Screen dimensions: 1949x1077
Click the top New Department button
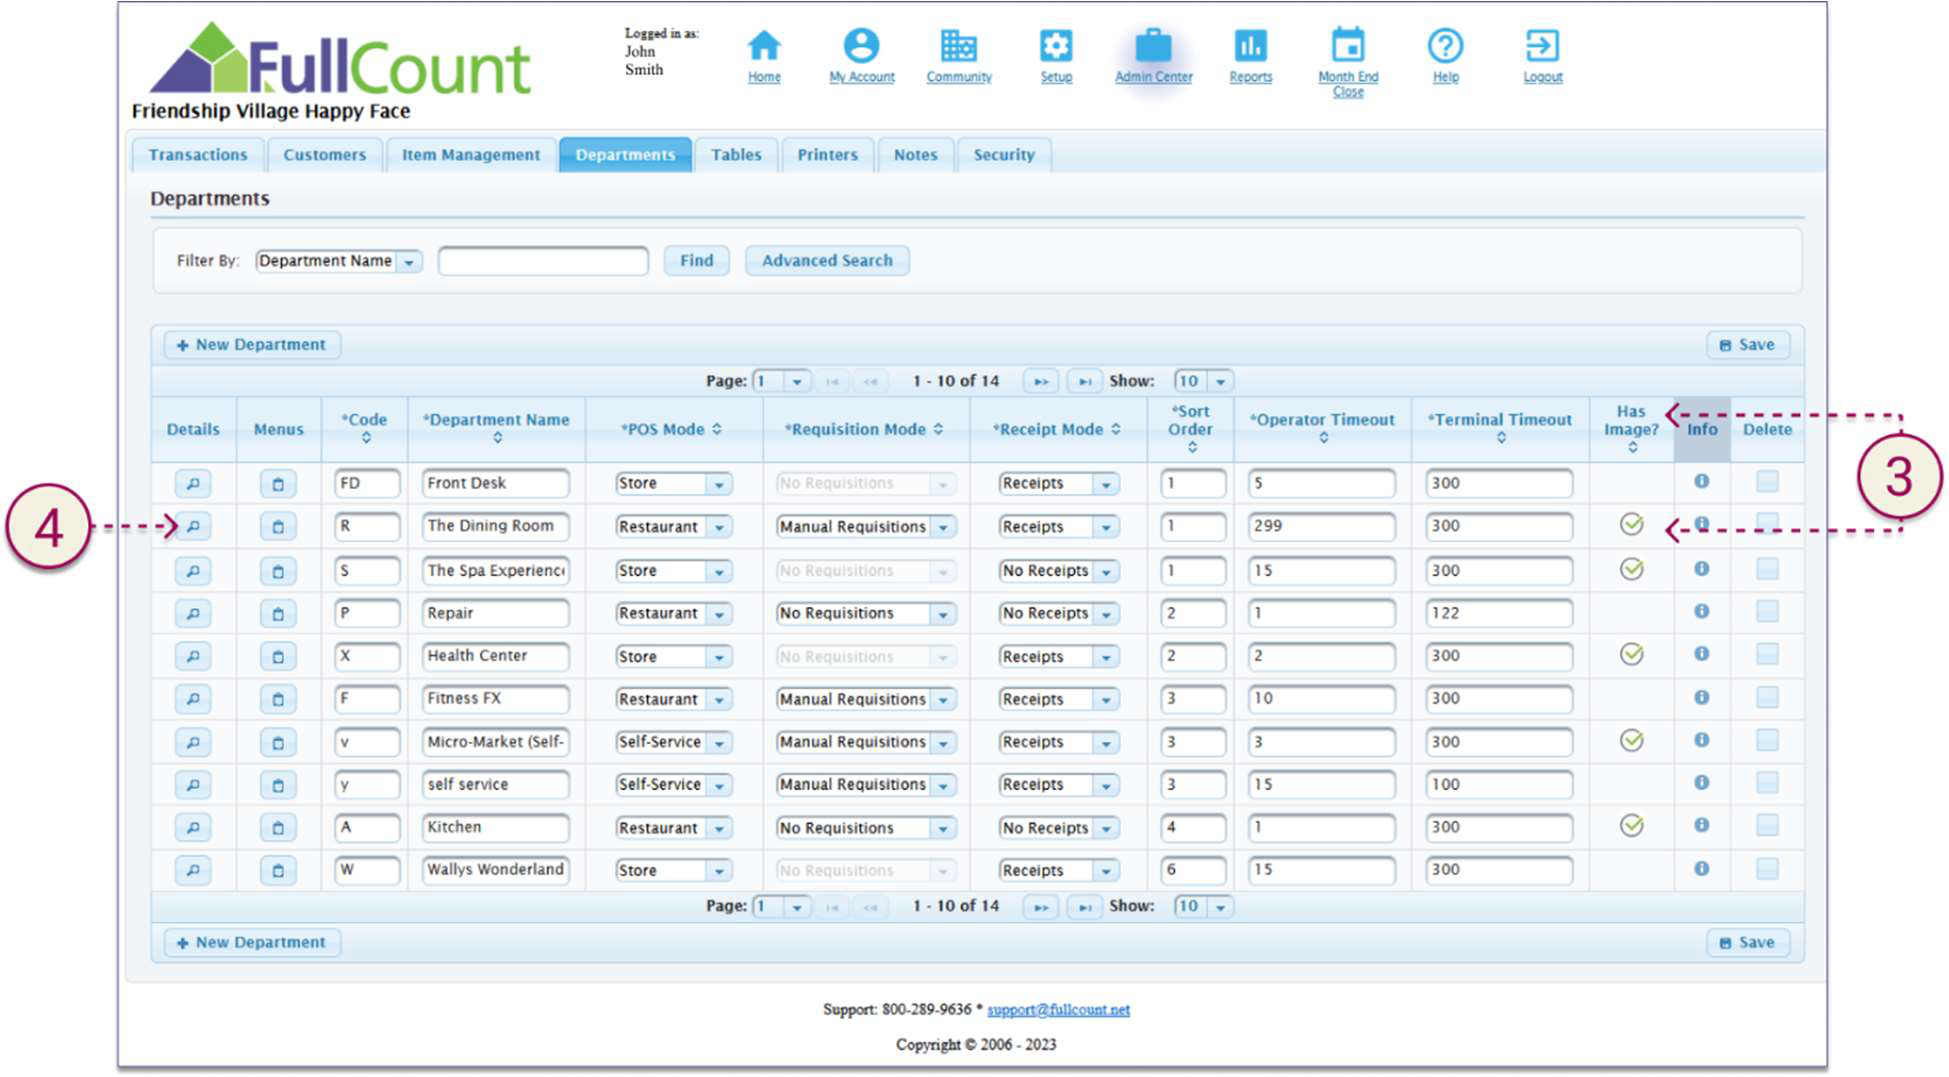[x=252, y=345]
